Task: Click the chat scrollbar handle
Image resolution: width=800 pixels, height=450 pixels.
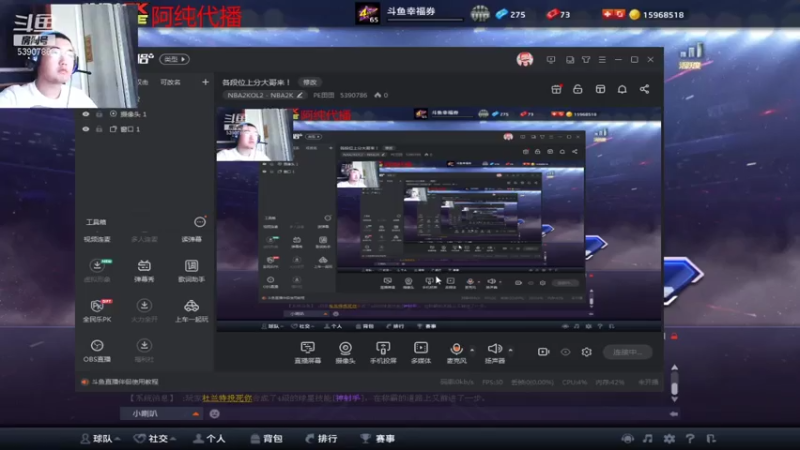Action: tap(674, 388)
